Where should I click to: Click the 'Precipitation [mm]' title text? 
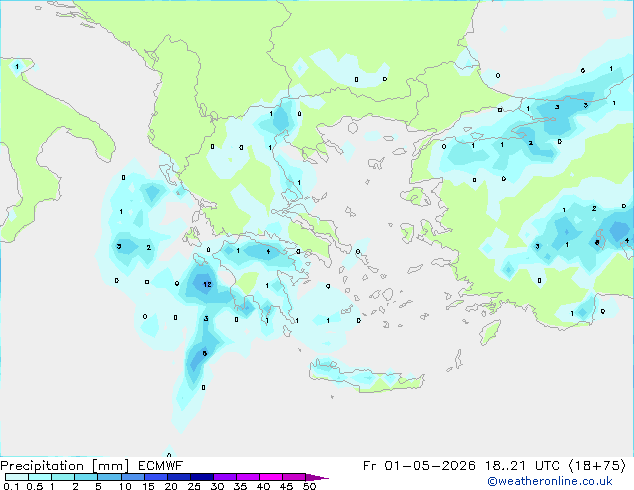pos(65,466)
